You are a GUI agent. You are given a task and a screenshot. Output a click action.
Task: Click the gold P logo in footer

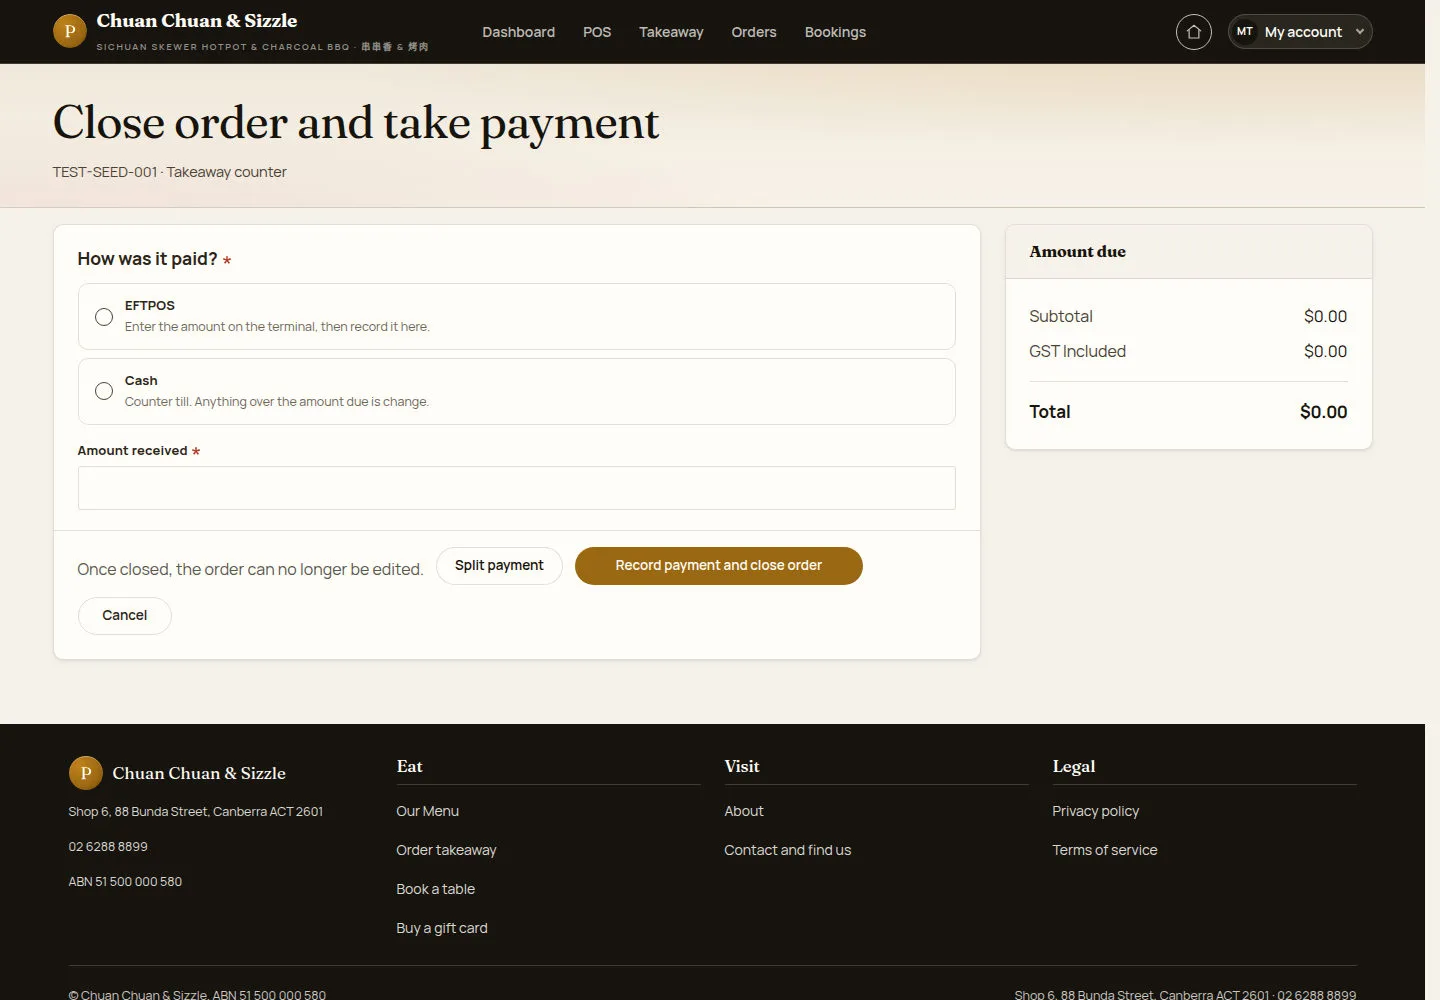pos(85,773)
